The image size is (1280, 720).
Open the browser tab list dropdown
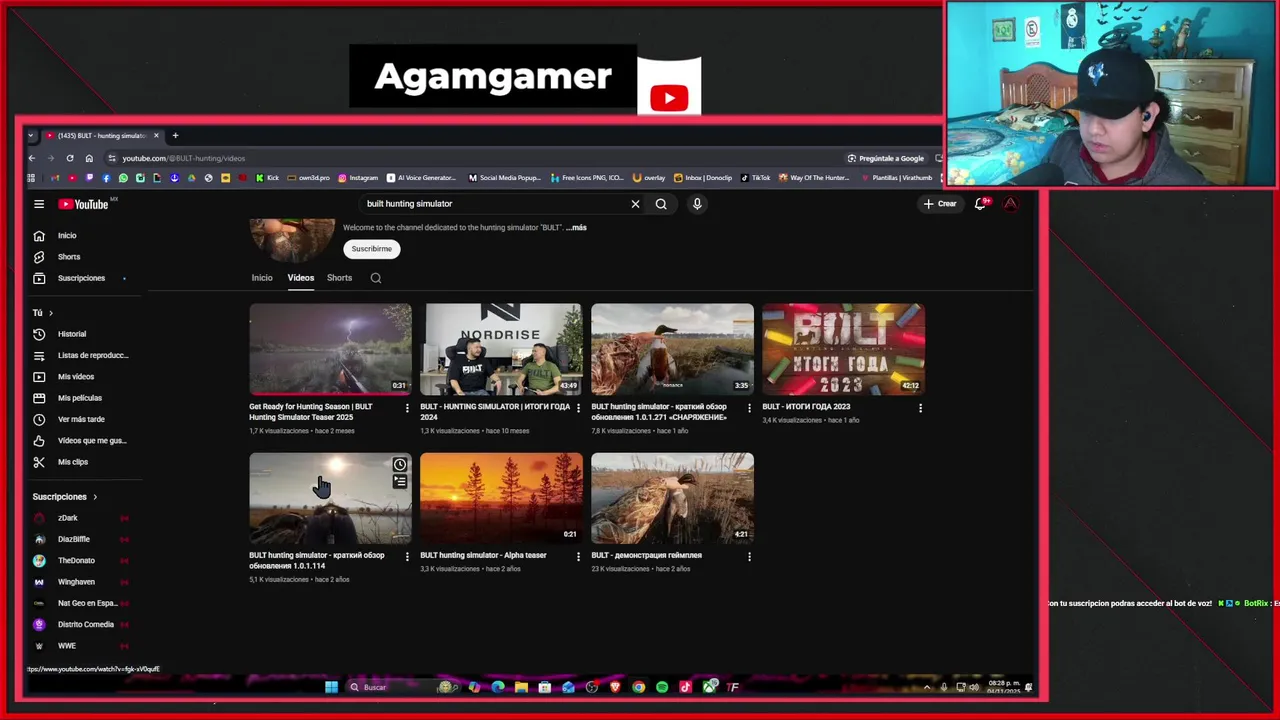click(31, 135)
